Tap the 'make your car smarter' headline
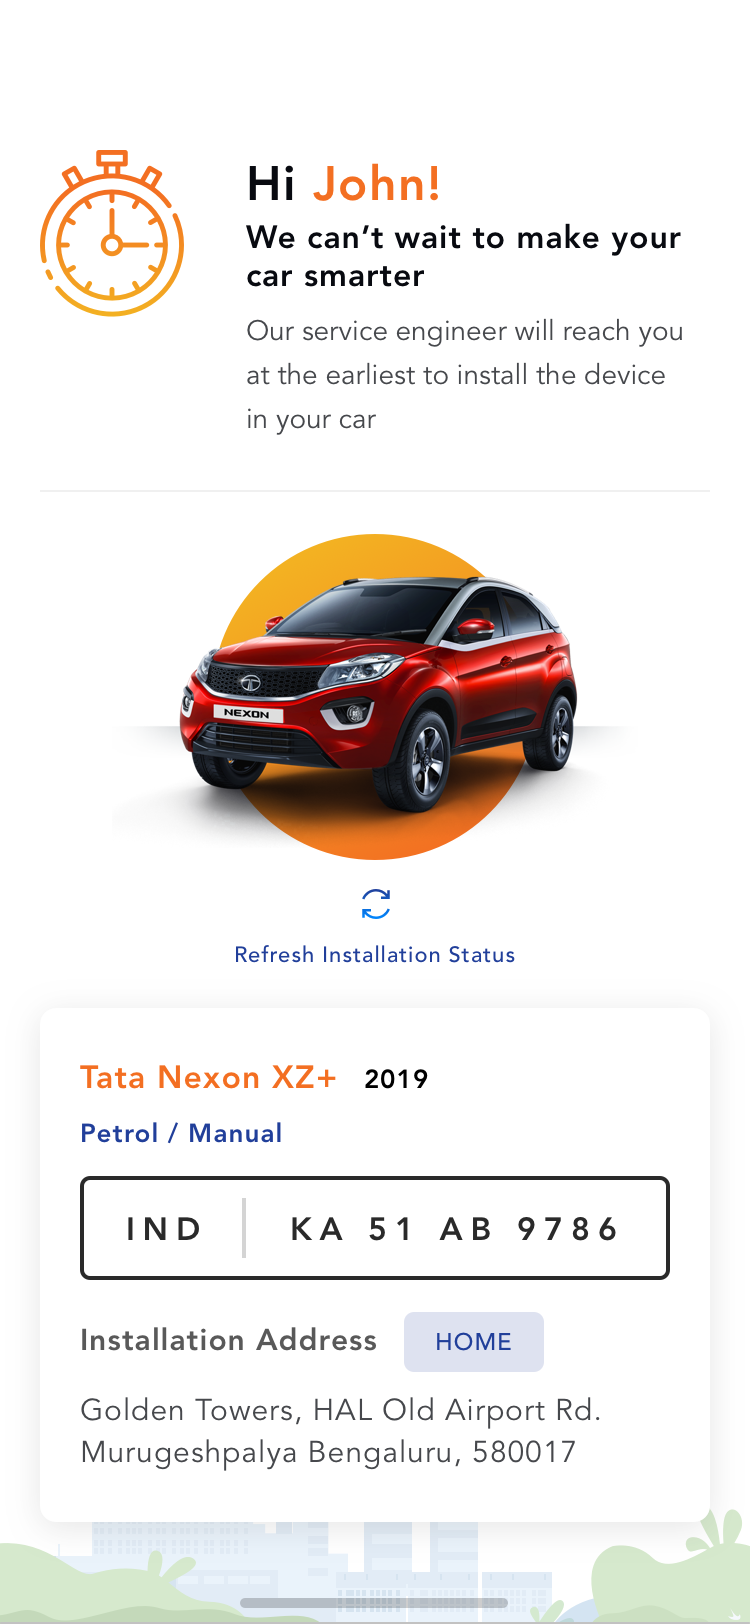 464,256
